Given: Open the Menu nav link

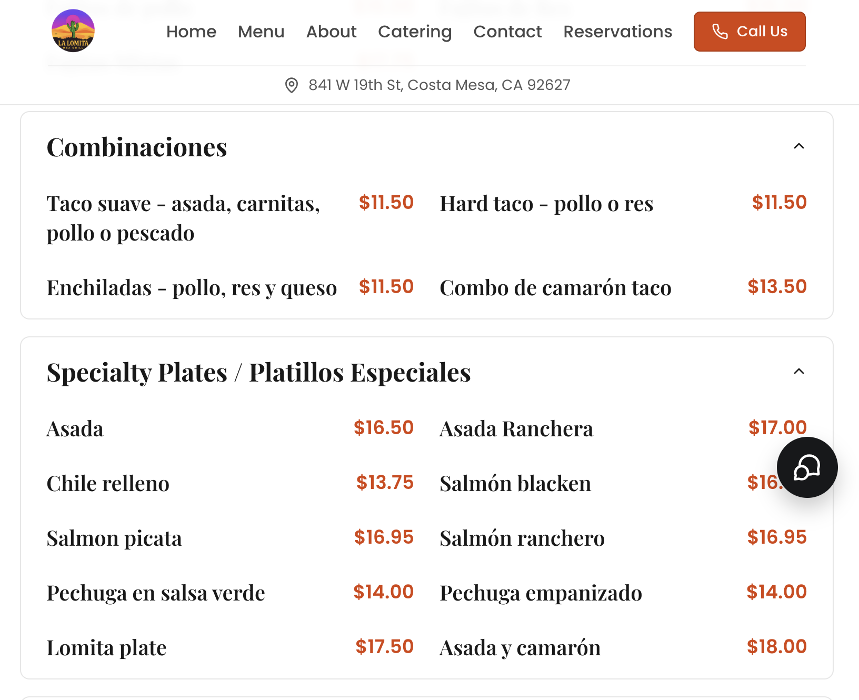Looking at the screenshot, I should pos(261,31).
